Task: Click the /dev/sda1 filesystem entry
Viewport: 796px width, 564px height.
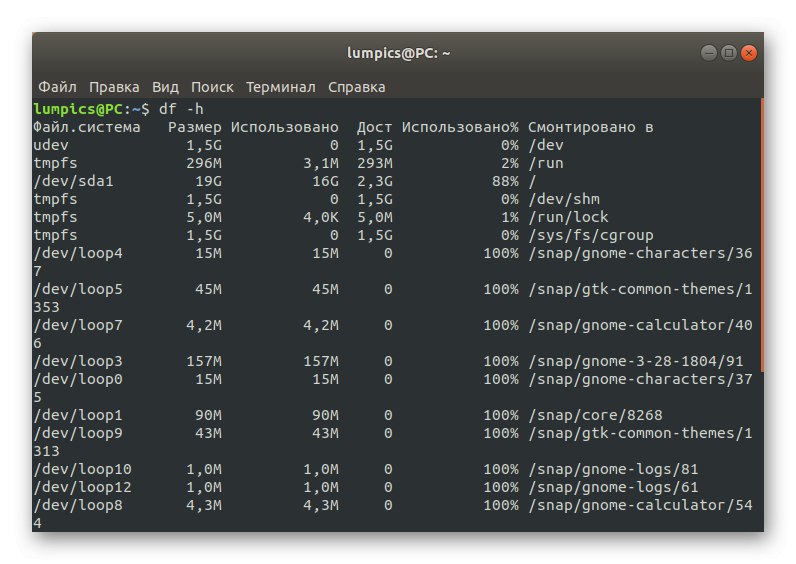Action: tap(74, 181)
